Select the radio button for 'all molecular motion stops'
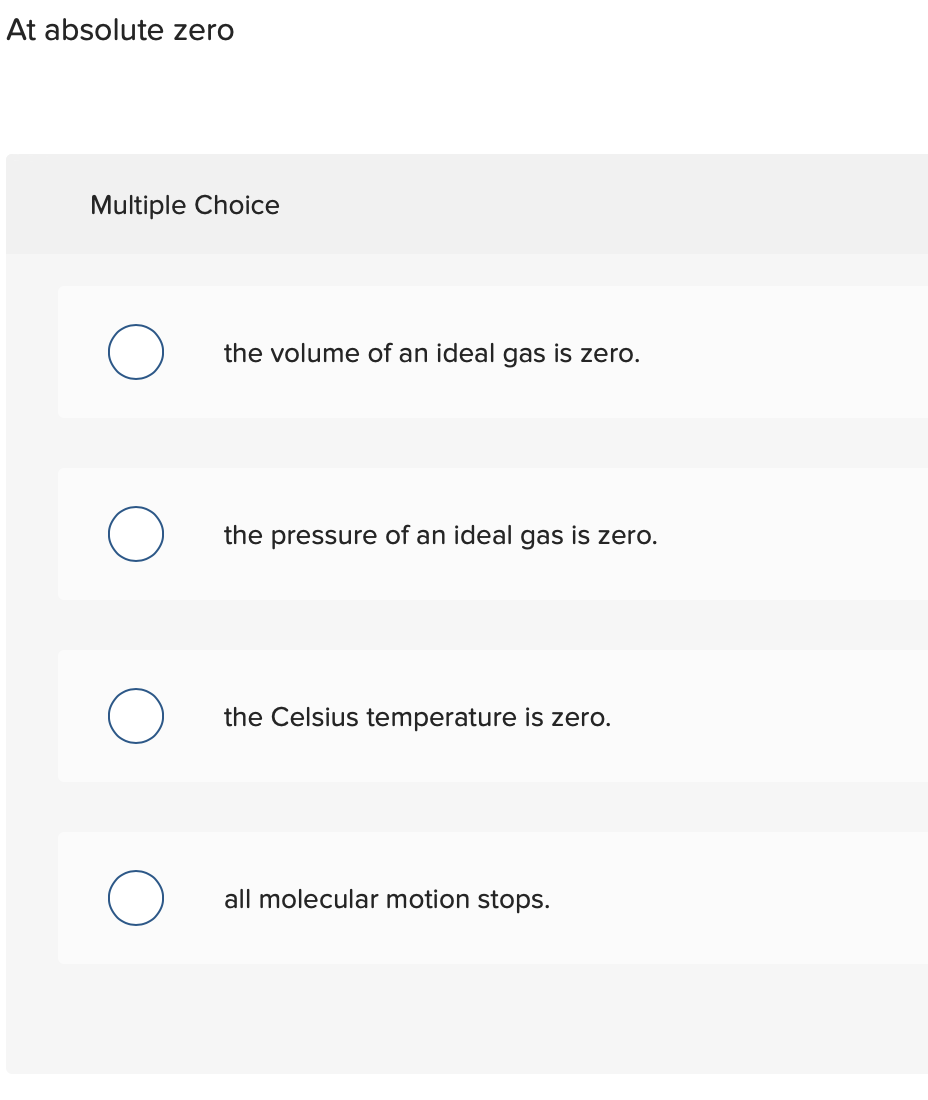This screenshot has height=1100, width=928. click(135, 898)
